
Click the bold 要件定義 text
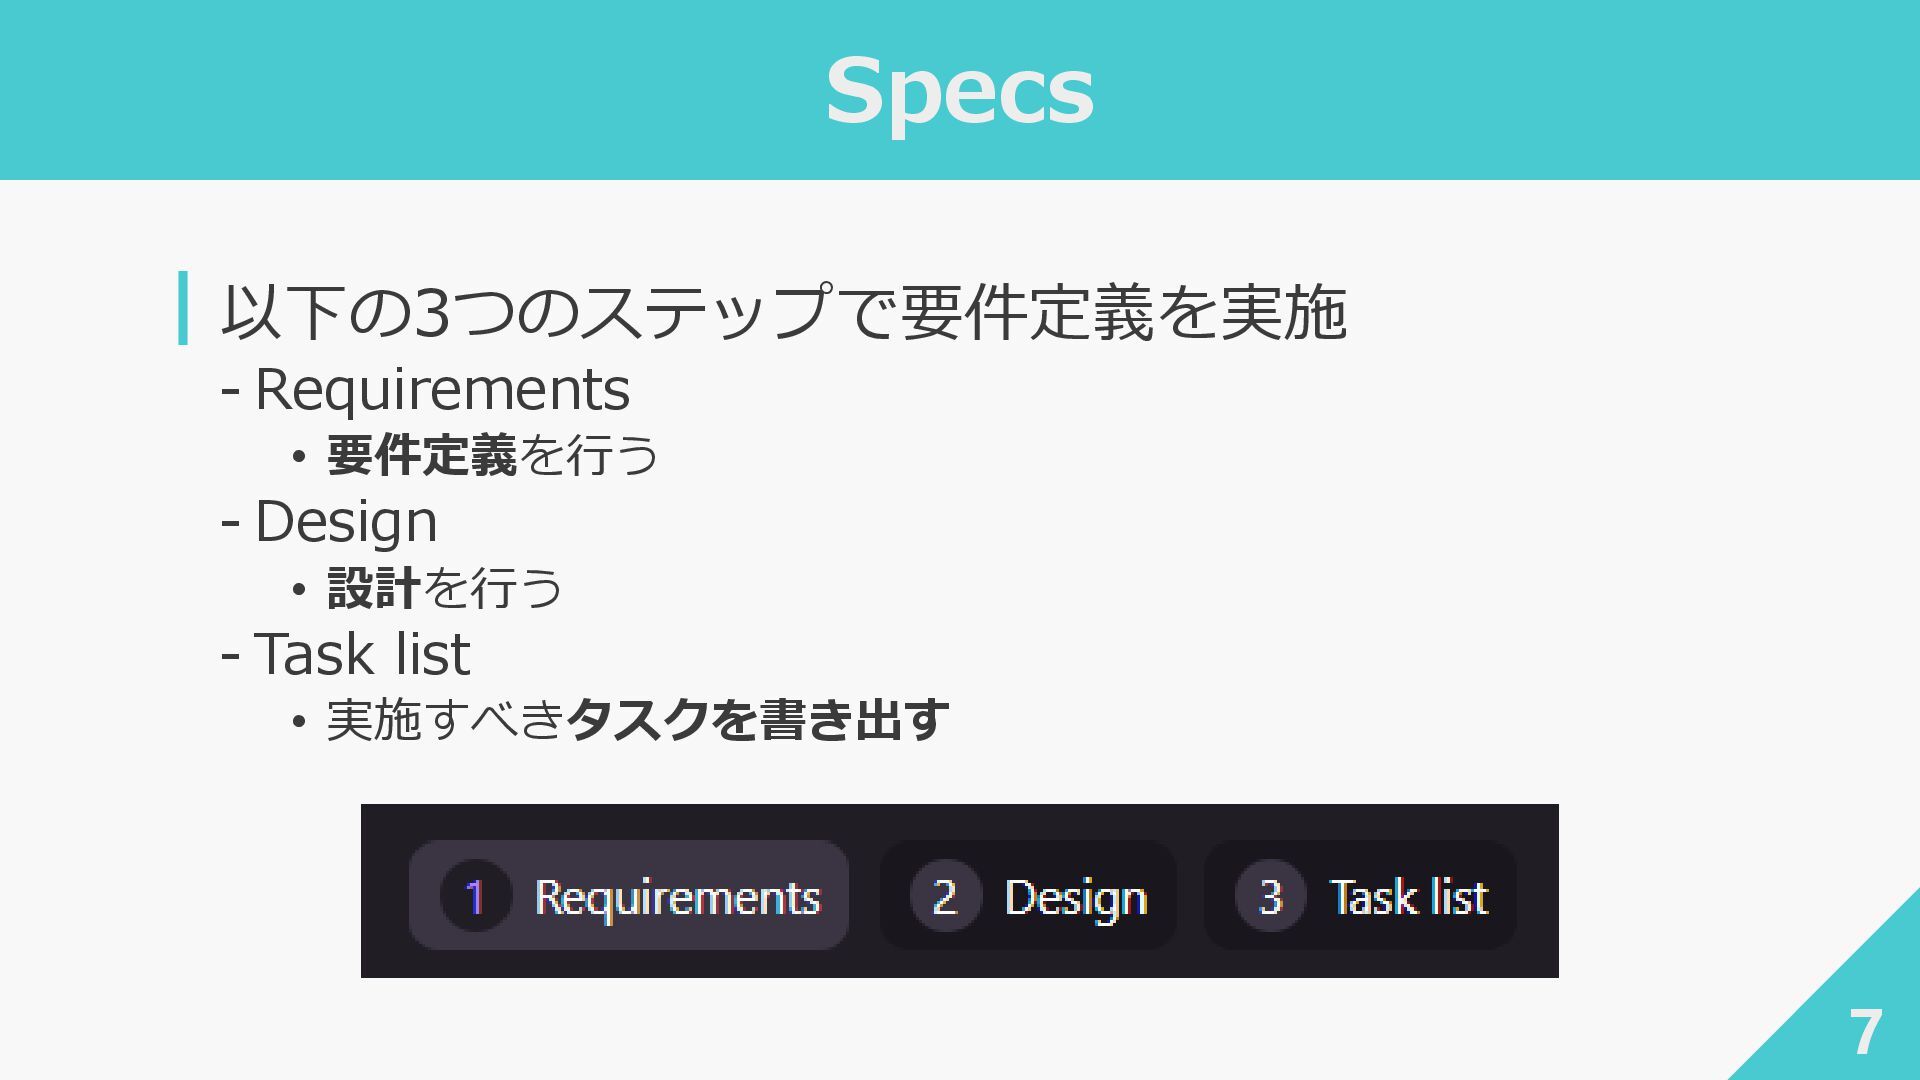point(422,455)
